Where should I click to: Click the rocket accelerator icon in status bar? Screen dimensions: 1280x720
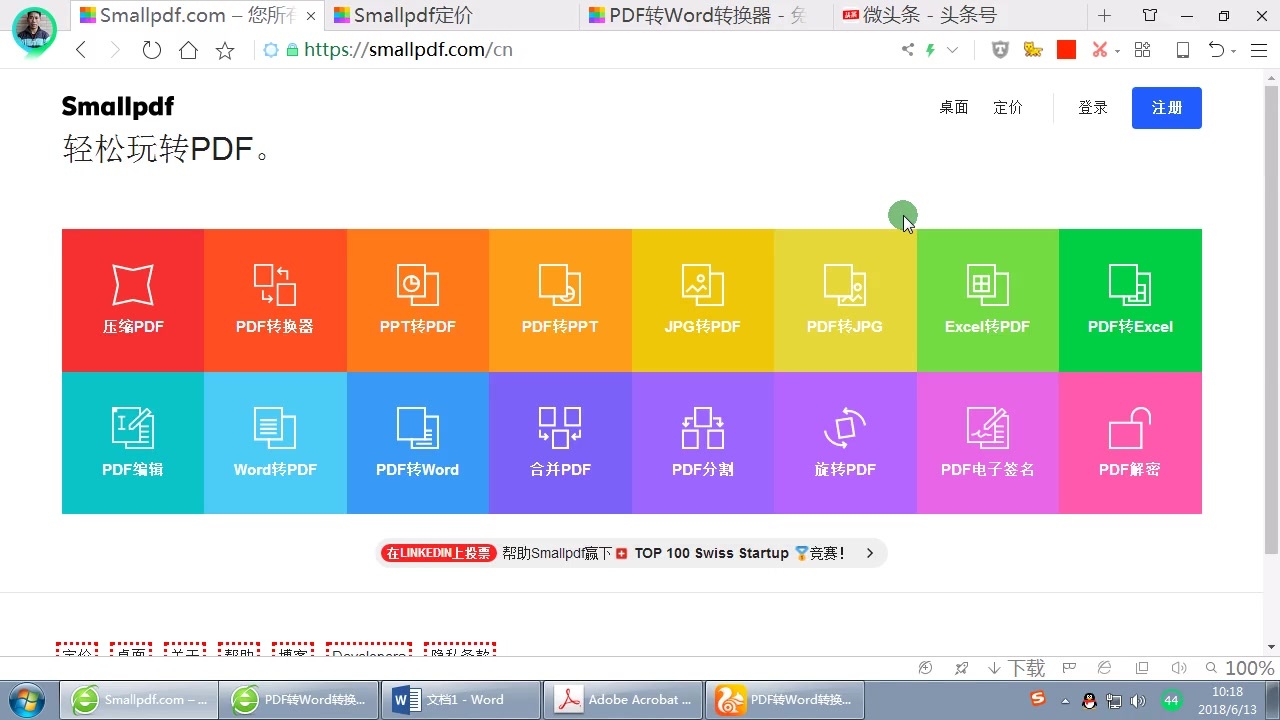point(961,668)
